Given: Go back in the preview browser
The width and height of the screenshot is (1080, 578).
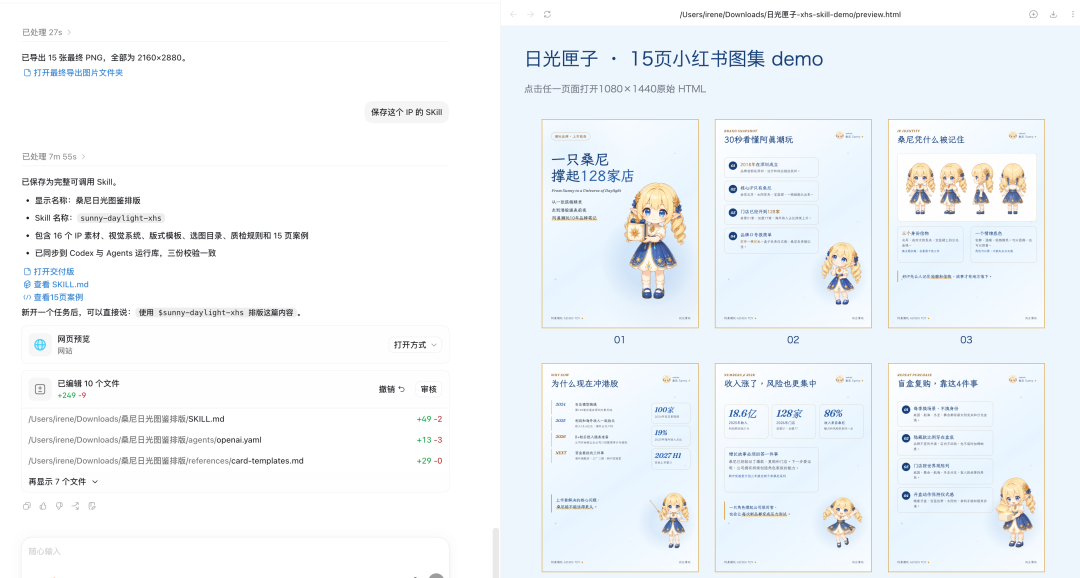Looking at the screenshot, I should click(x=513, y=14).
